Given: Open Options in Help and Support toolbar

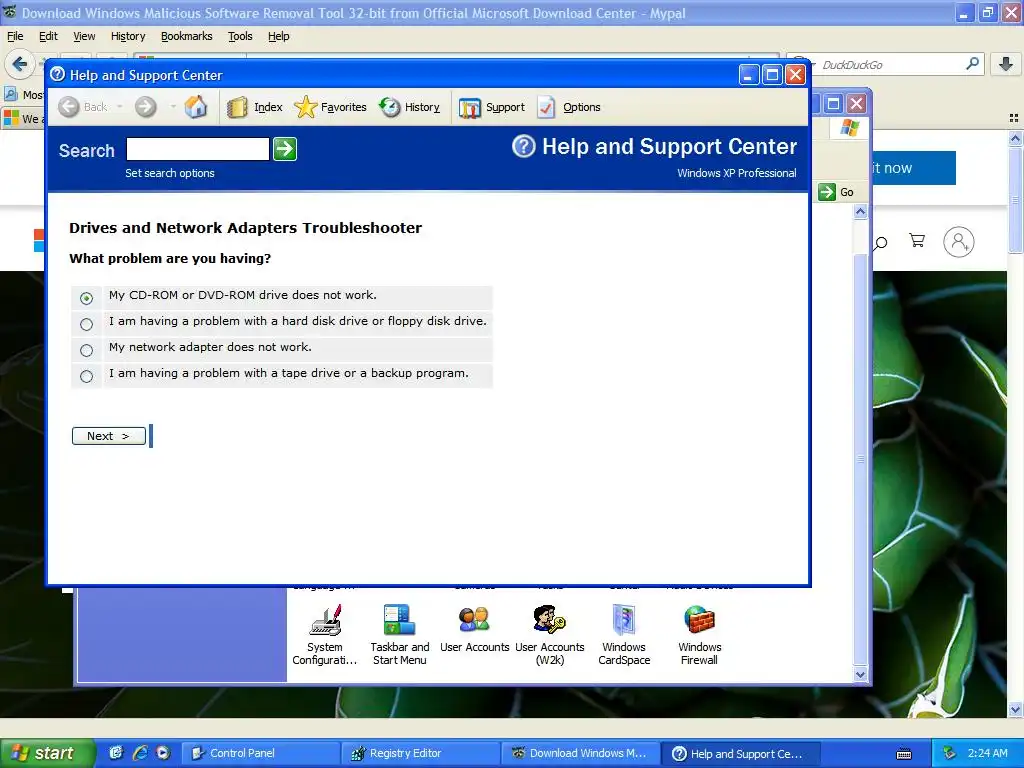Looking at the screenshot, I should tap(569, 107).
